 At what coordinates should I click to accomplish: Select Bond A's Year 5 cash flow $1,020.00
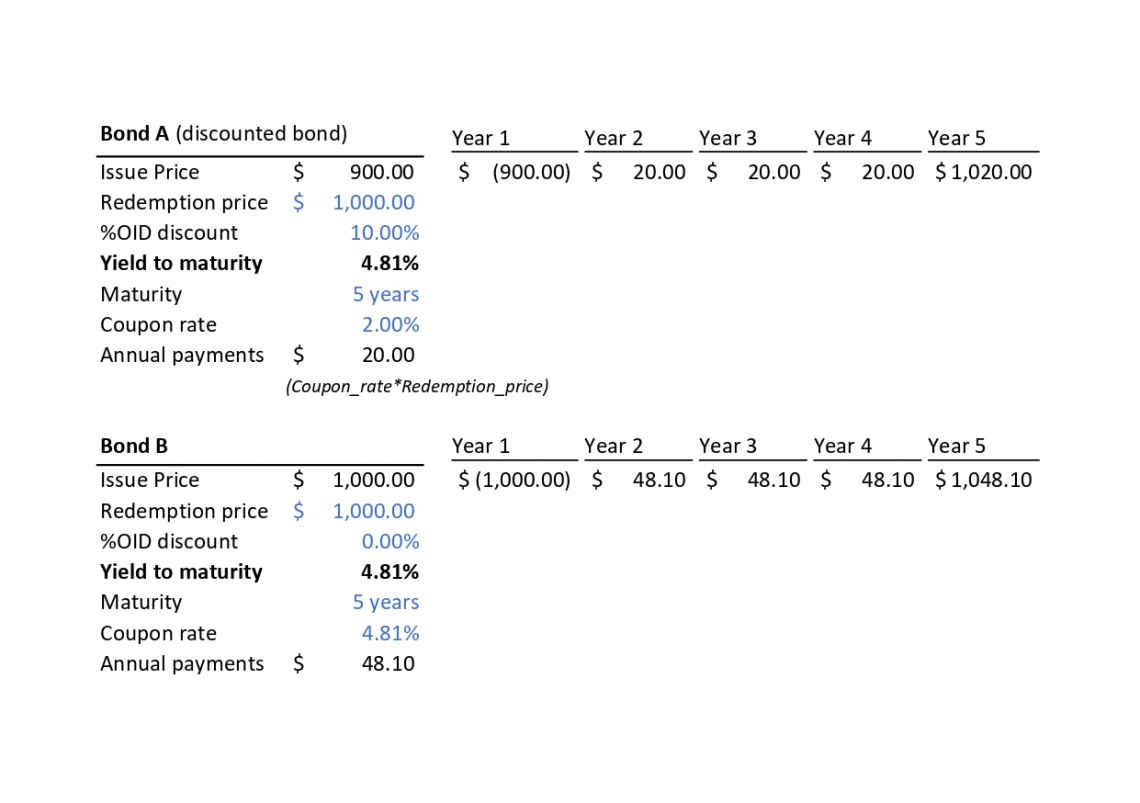pos(983,172)
